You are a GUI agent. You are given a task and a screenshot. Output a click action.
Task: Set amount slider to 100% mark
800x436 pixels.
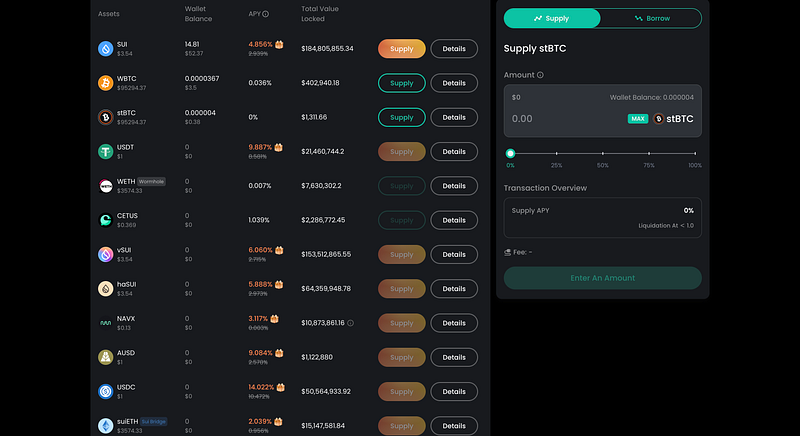[695, 153]
